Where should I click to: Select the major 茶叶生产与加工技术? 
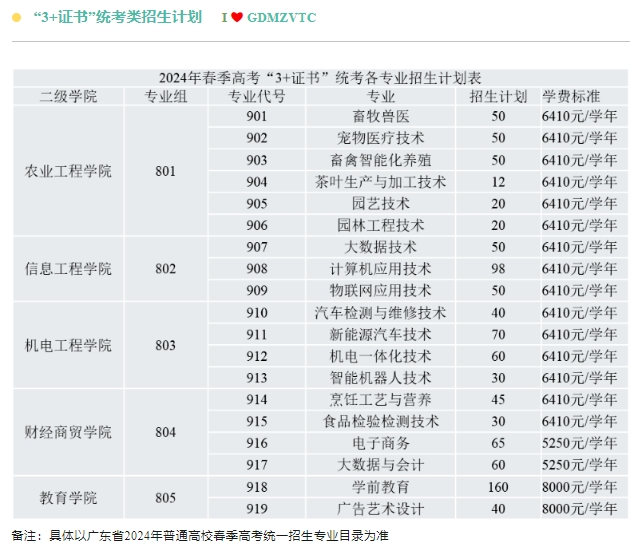[x=381, y=182]
